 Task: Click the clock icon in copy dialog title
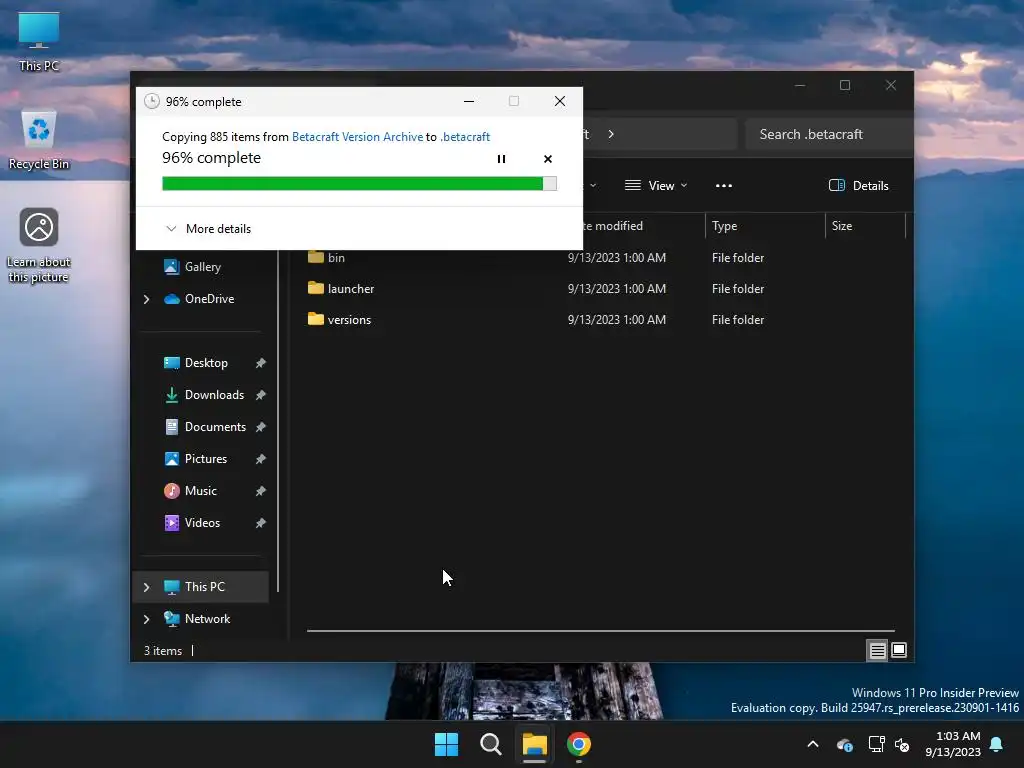click(152, 101)
